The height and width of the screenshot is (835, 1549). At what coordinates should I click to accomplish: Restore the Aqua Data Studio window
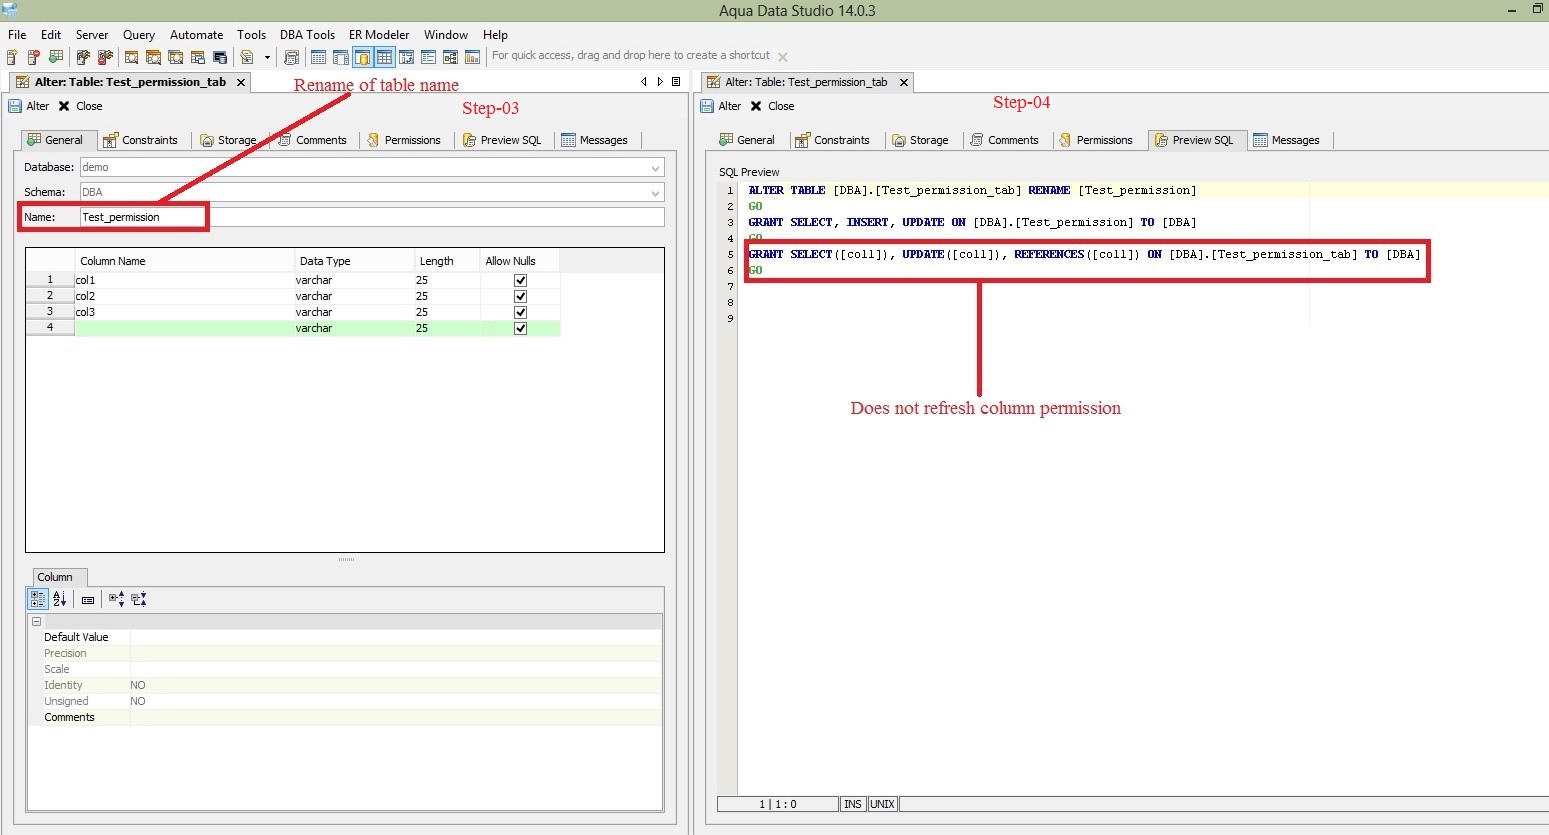(x=1537, y=9)
